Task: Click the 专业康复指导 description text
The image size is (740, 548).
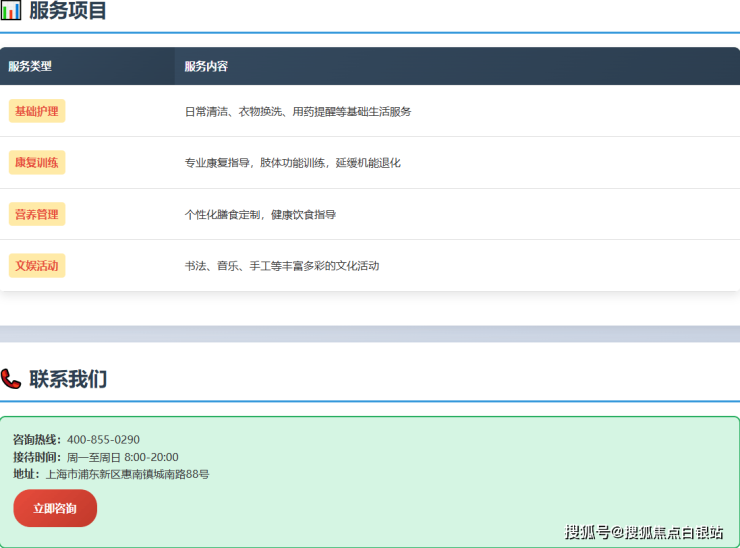Action: [x=292, y=162]
